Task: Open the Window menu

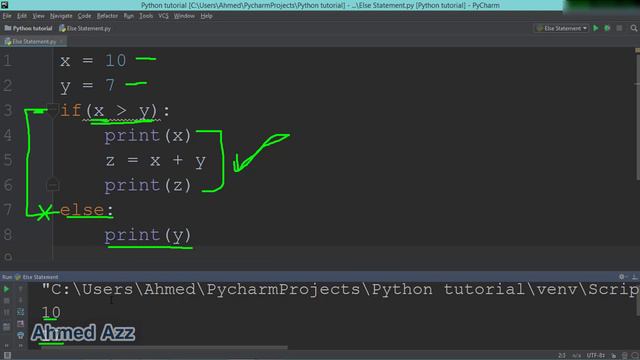Action: tap(184, 16)
